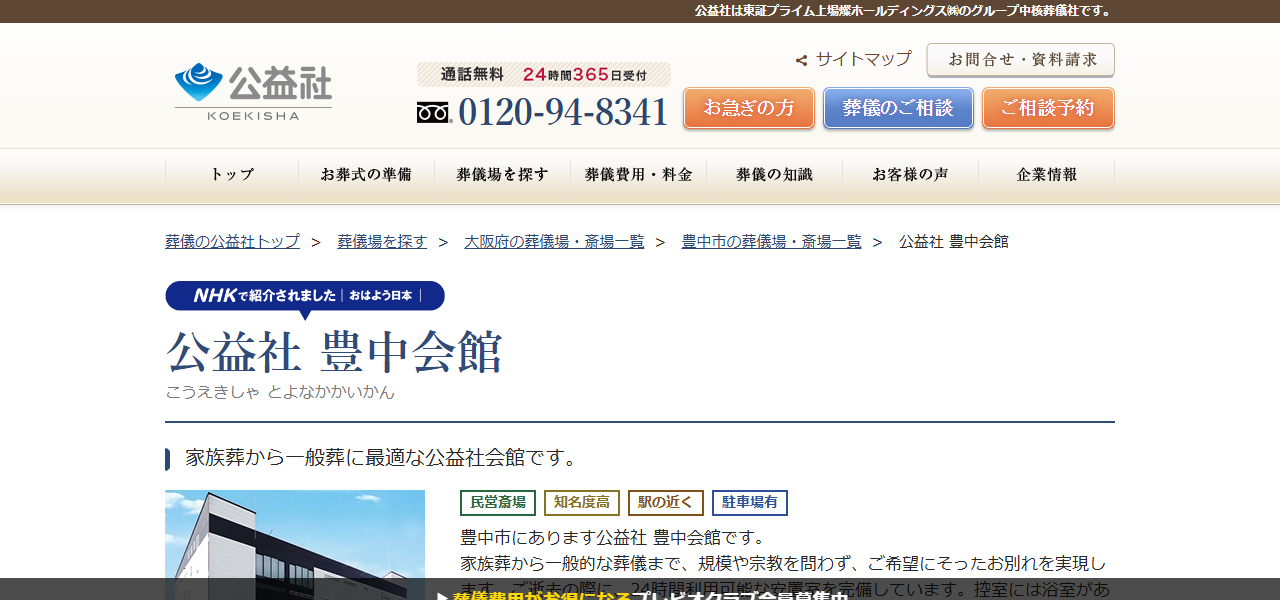This screenshot has height=600, width=1280.
Task: Click the free-dial phone icon
Action: click(435, 112)
